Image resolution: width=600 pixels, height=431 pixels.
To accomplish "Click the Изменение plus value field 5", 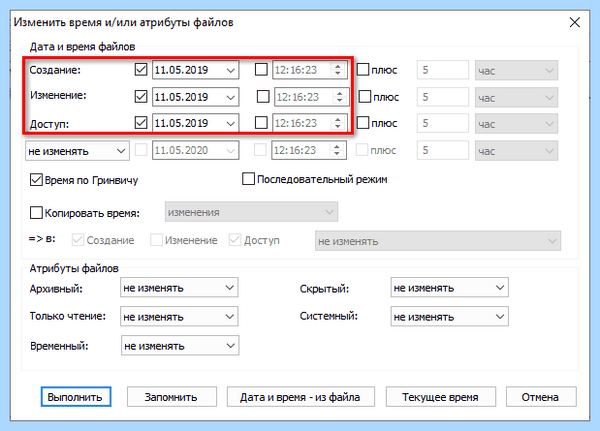I will (443, 97).
